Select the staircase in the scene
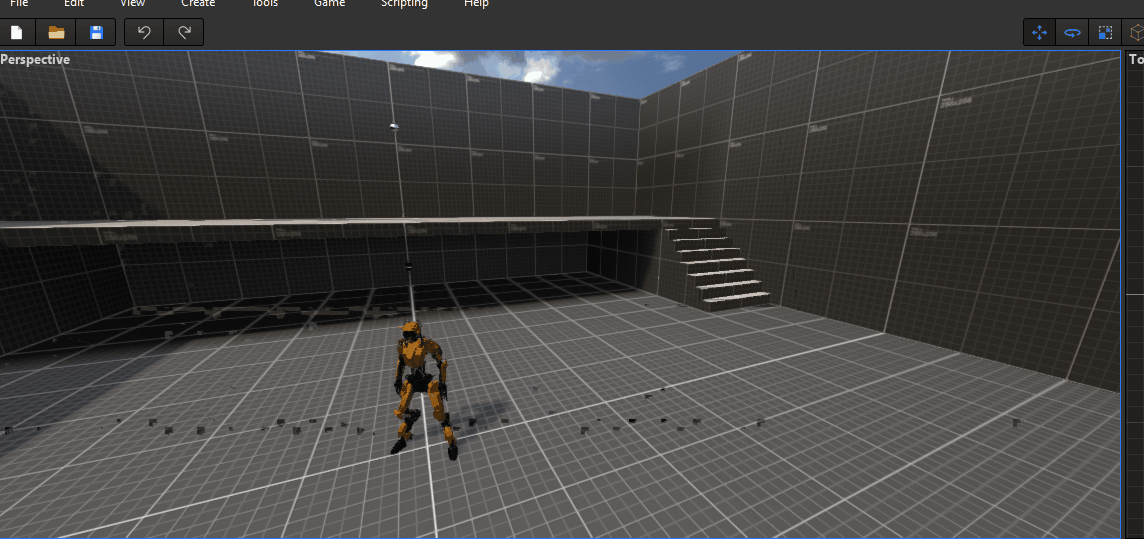The image size is (1144, 539). coord(720,265)
